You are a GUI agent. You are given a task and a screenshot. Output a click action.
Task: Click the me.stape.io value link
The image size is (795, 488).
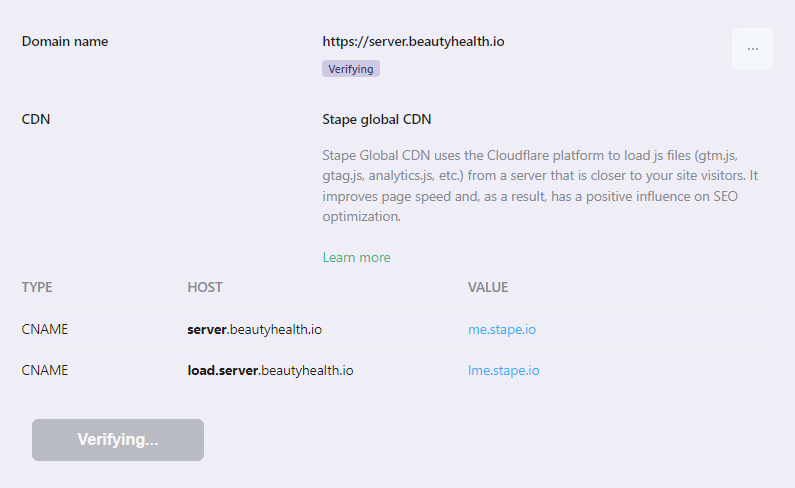[502, 329]
